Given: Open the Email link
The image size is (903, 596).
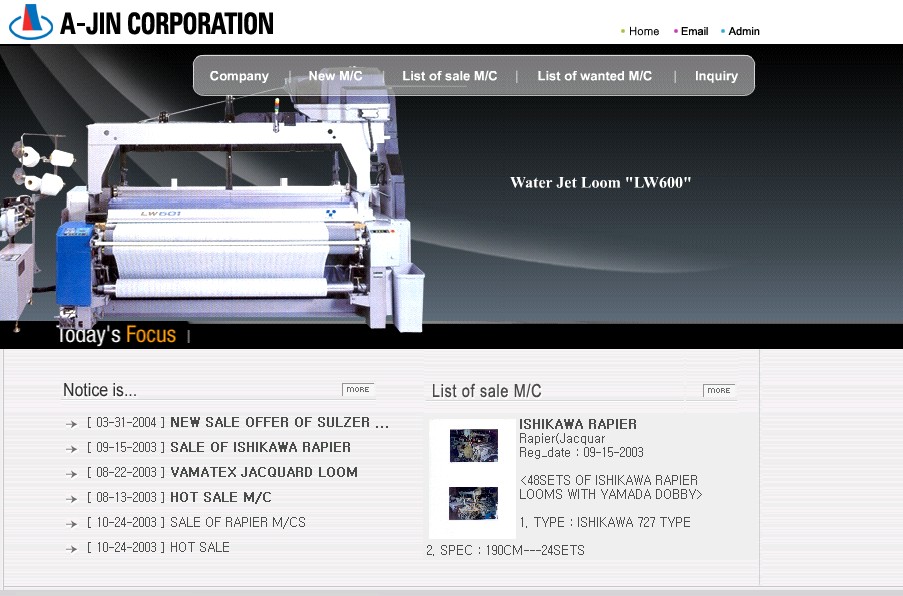Looking at the screenshot, I should pyautogui.click(x=694, y=31).
